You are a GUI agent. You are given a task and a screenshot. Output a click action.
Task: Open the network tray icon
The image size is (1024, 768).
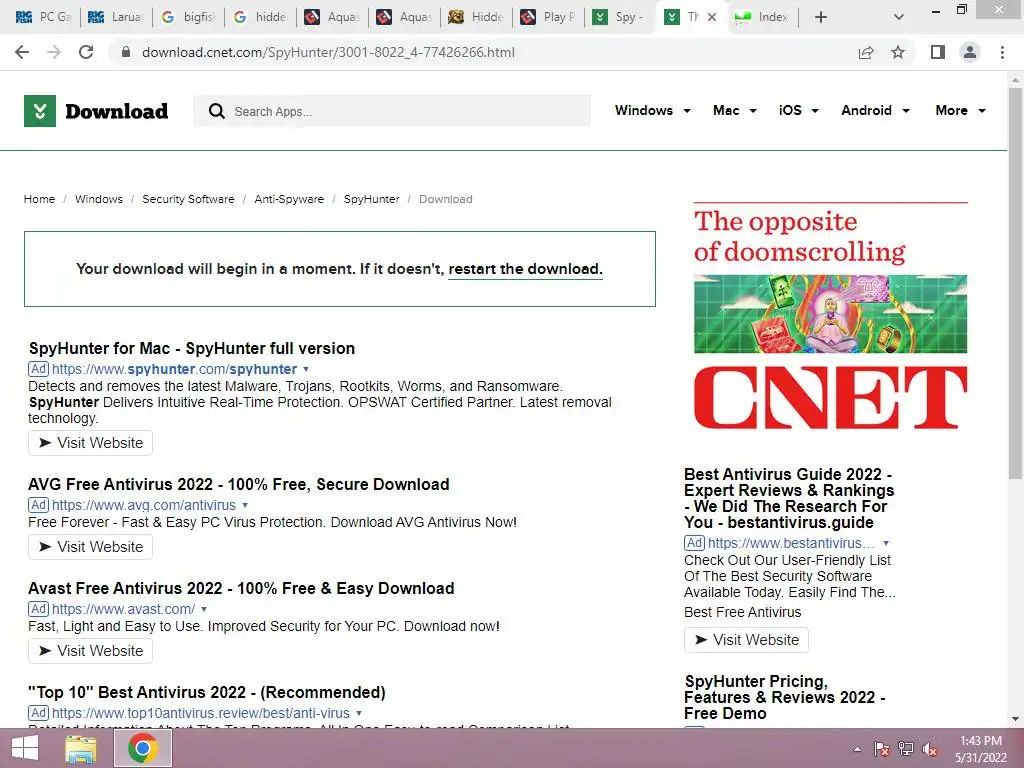pyautogui.click(x=906, y=749)
